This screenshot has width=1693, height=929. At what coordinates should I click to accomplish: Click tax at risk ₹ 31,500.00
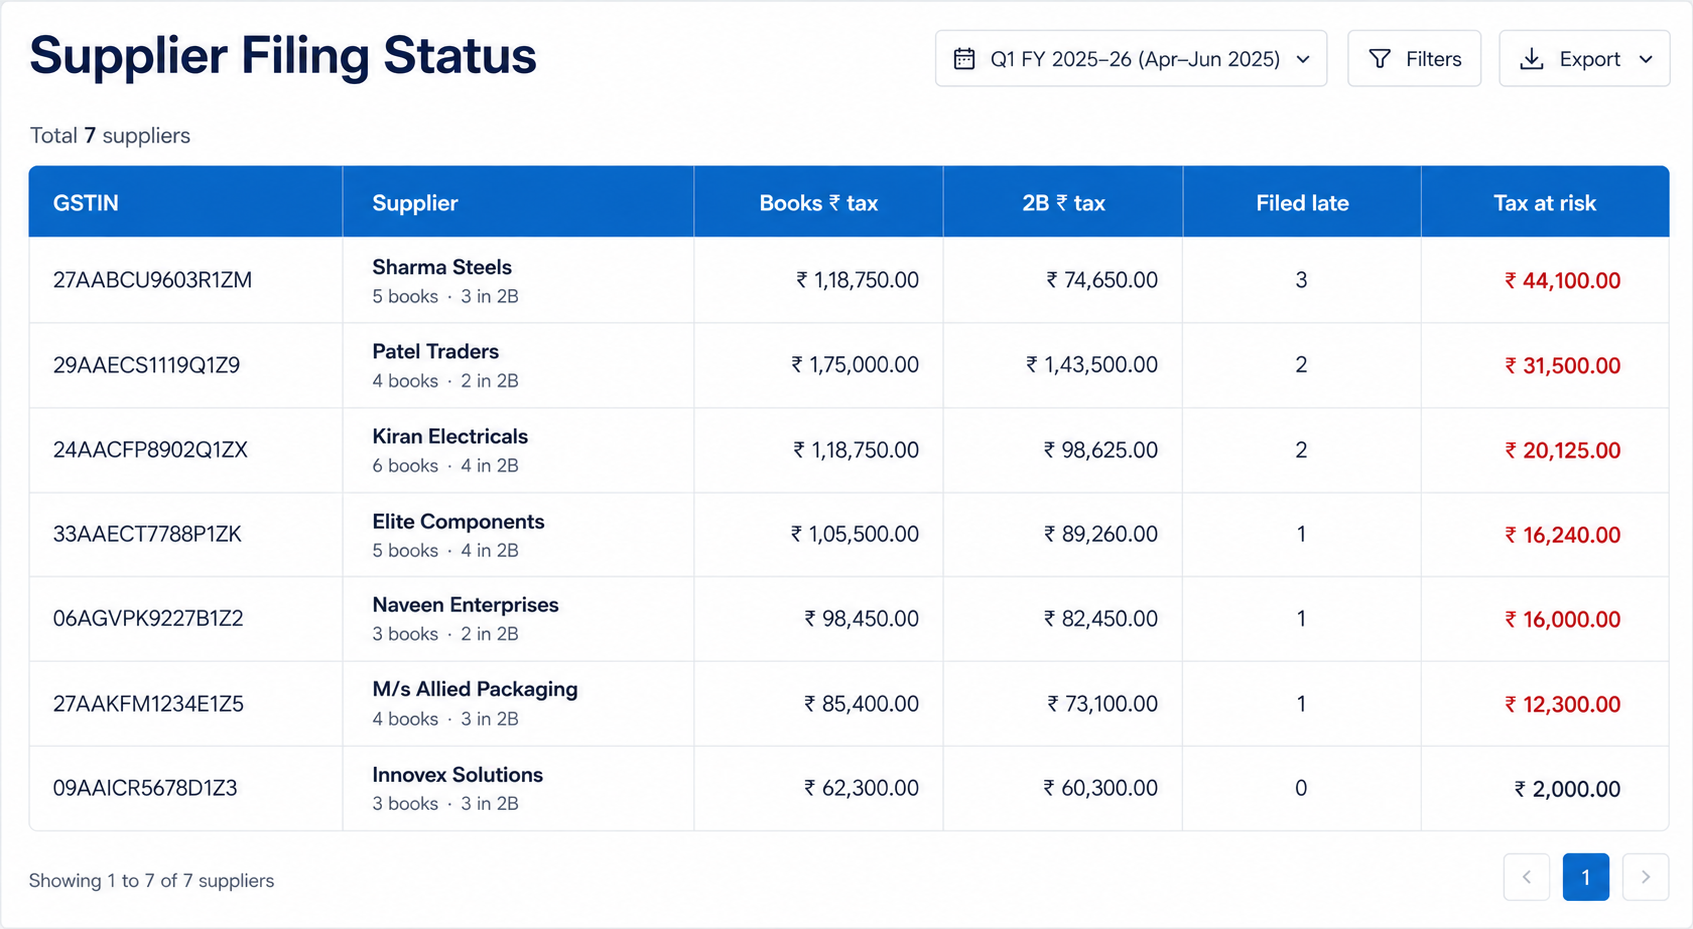point(1562,366)
